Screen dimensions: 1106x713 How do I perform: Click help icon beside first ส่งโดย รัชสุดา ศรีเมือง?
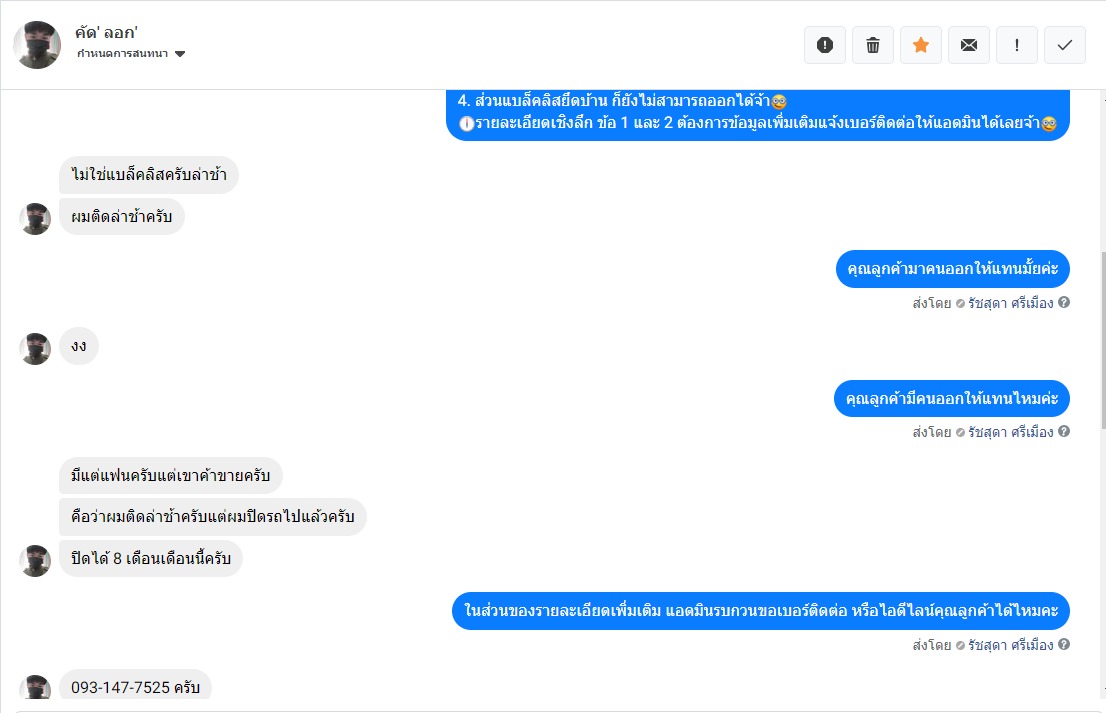1064,303
